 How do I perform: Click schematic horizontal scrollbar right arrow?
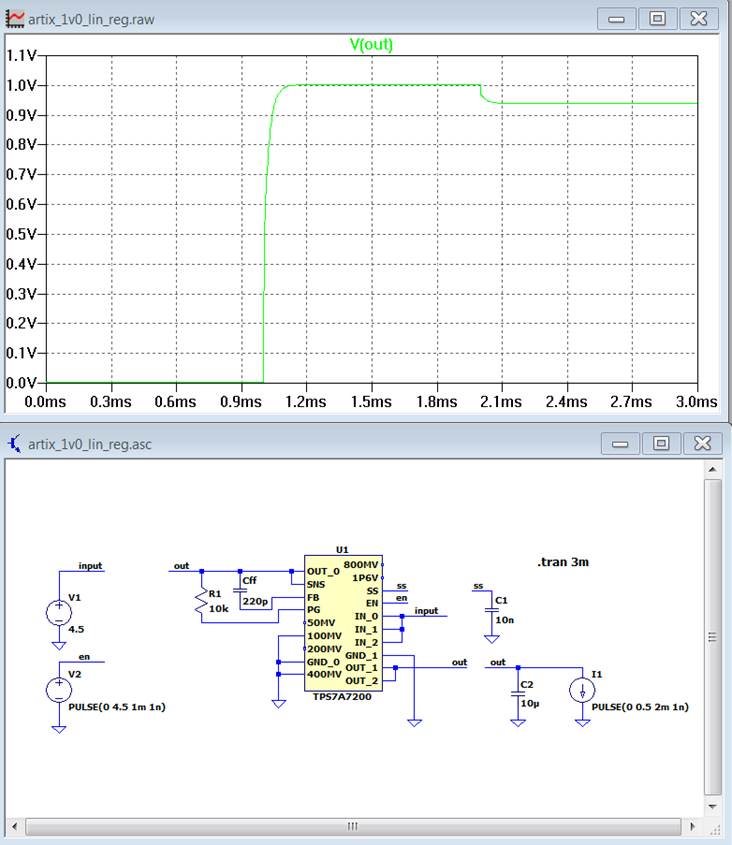(x=692, y=826)
